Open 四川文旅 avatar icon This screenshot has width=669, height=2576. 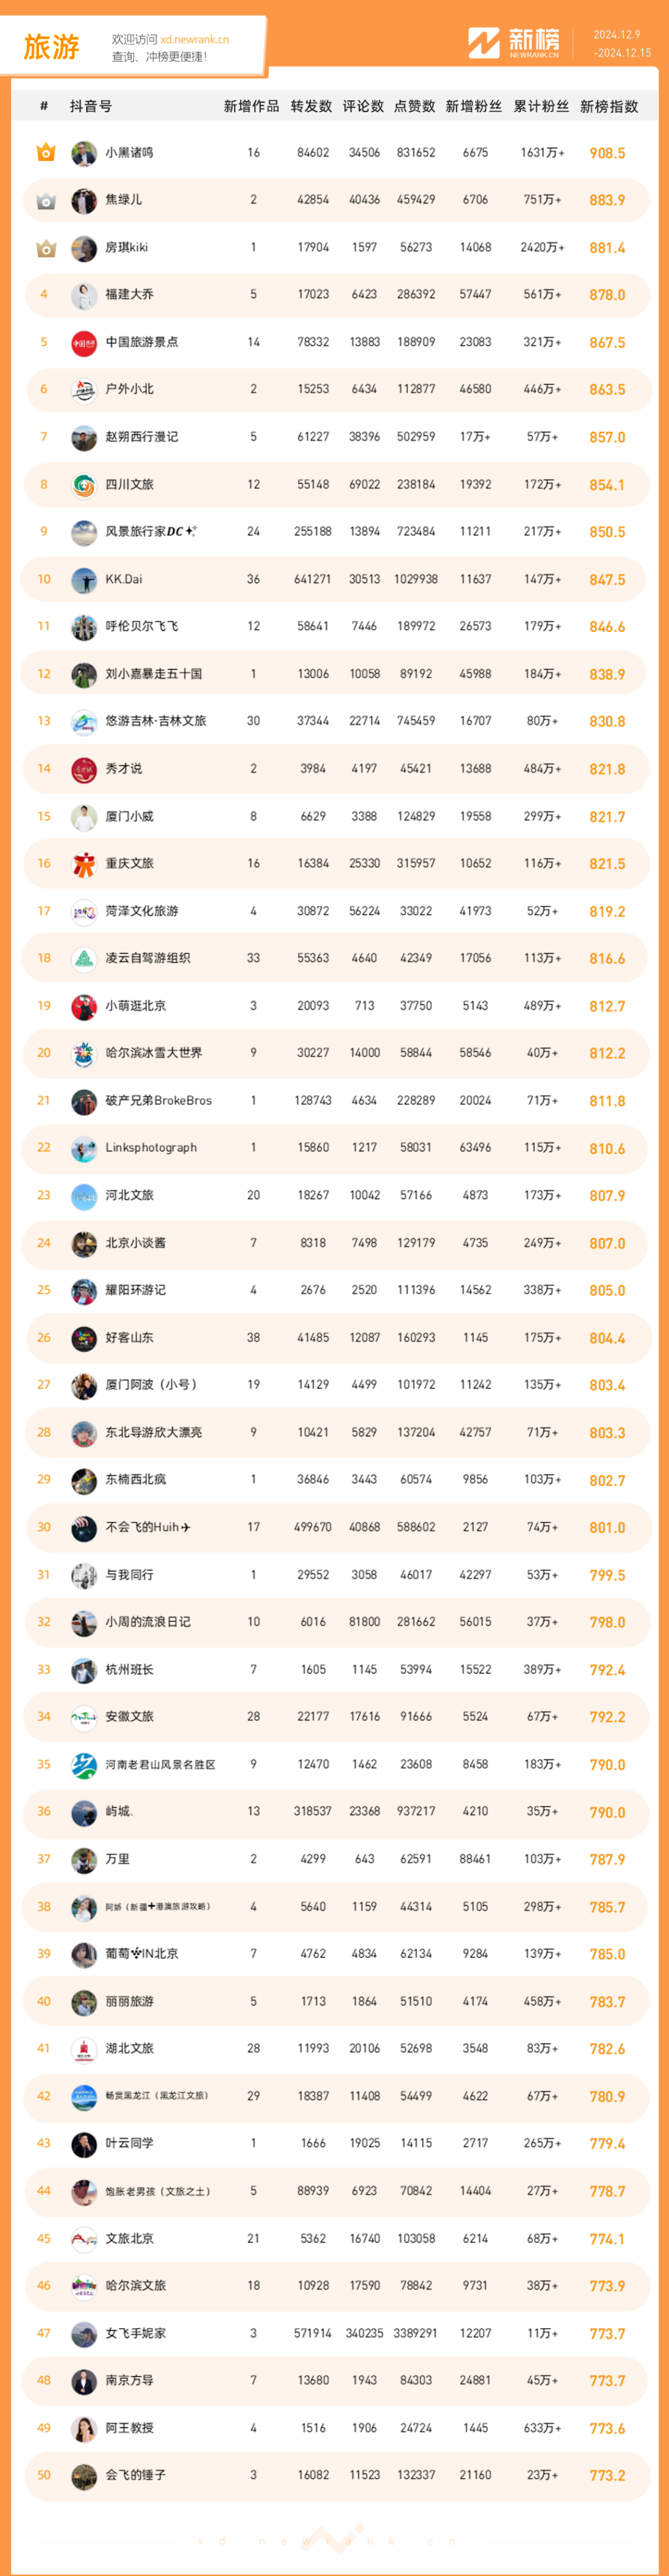84,485
